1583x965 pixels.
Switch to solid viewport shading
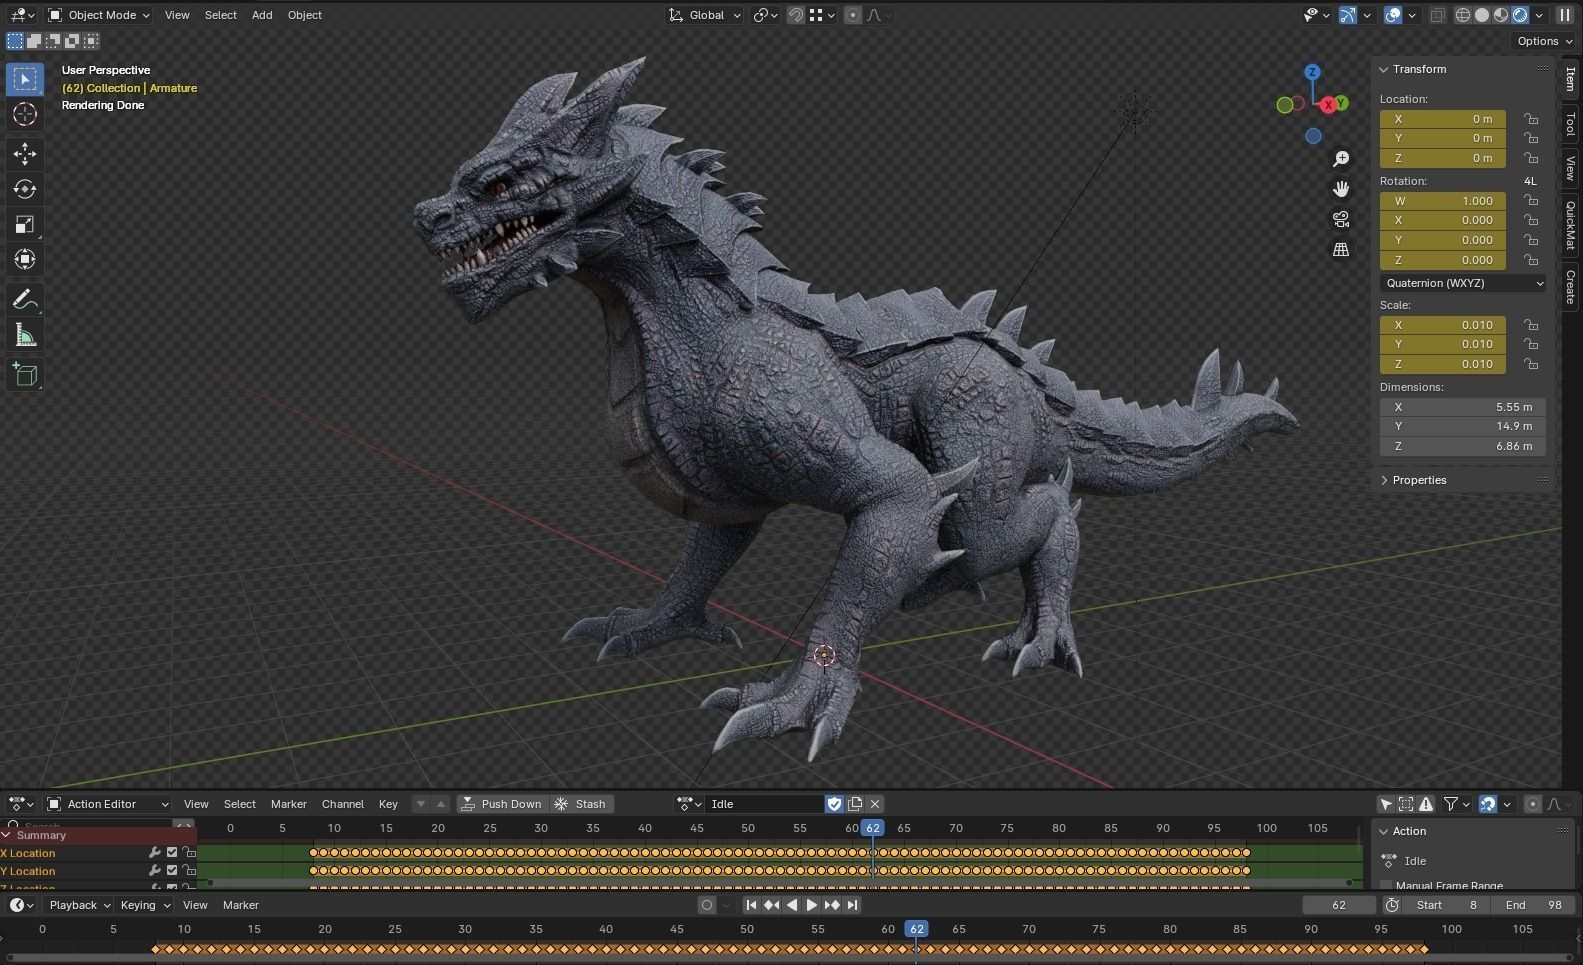click(x=1482, y=15)
